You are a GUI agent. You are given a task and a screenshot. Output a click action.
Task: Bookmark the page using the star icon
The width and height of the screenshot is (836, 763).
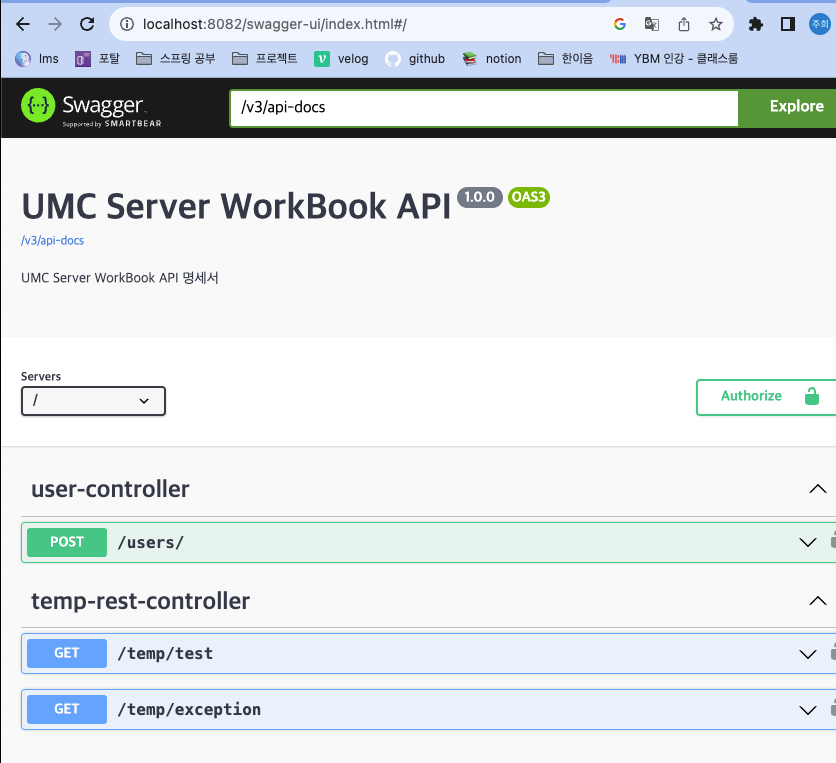715,22
